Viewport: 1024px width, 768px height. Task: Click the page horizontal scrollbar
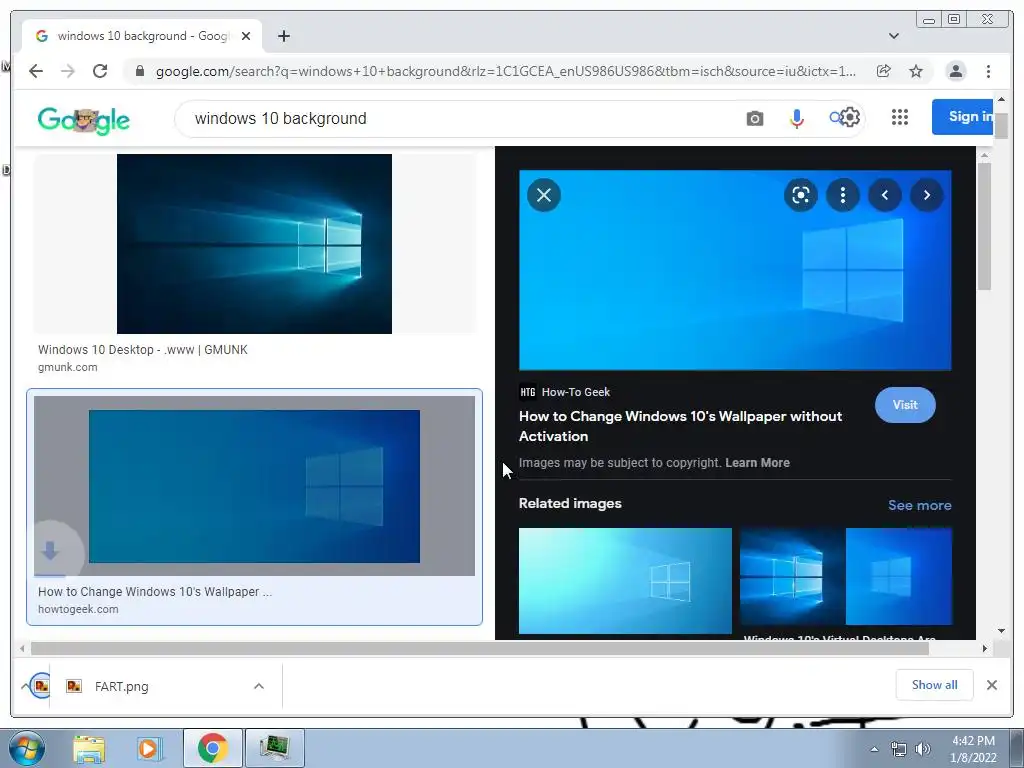tap(479, 648)
